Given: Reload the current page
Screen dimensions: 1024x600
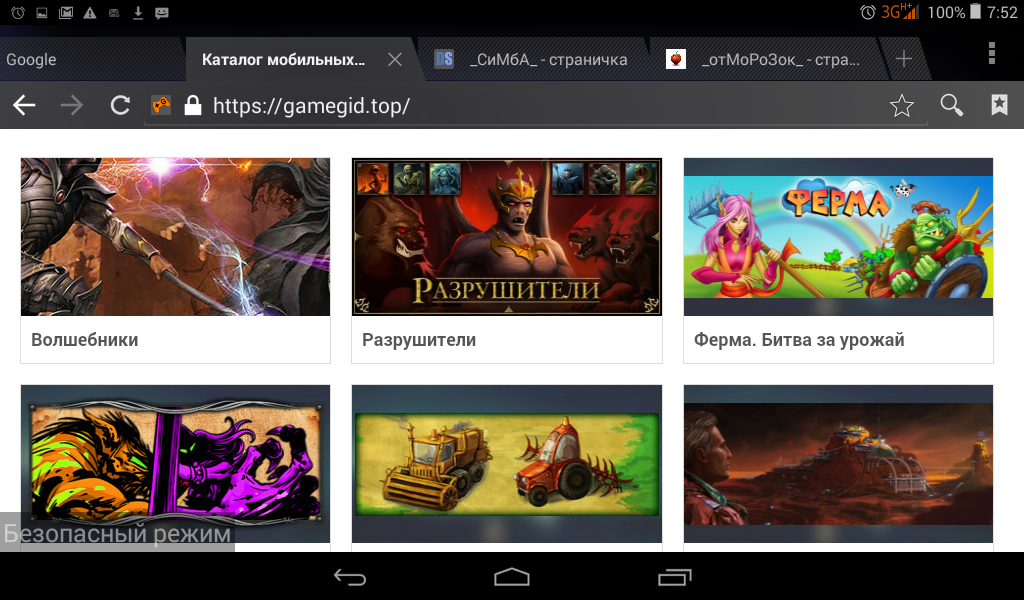Looking at the screenshot, I should pos(120,106).
